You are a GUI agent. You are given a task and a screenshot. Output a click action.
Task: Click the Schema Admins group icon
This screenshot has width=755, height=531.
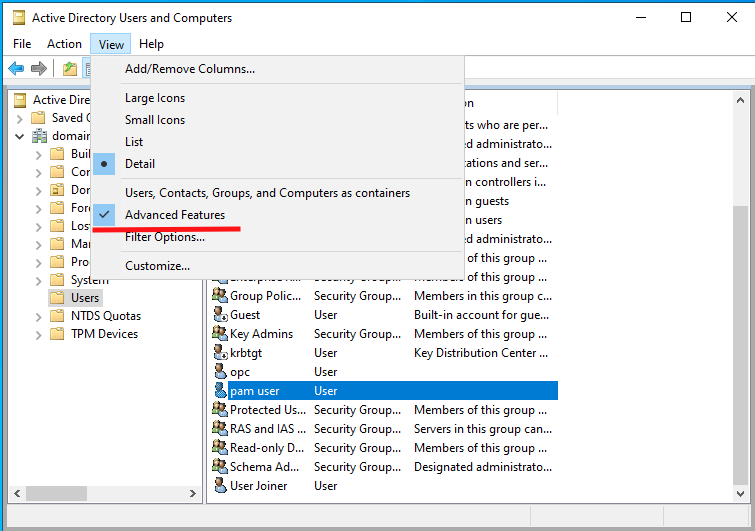tap(220, 466)
